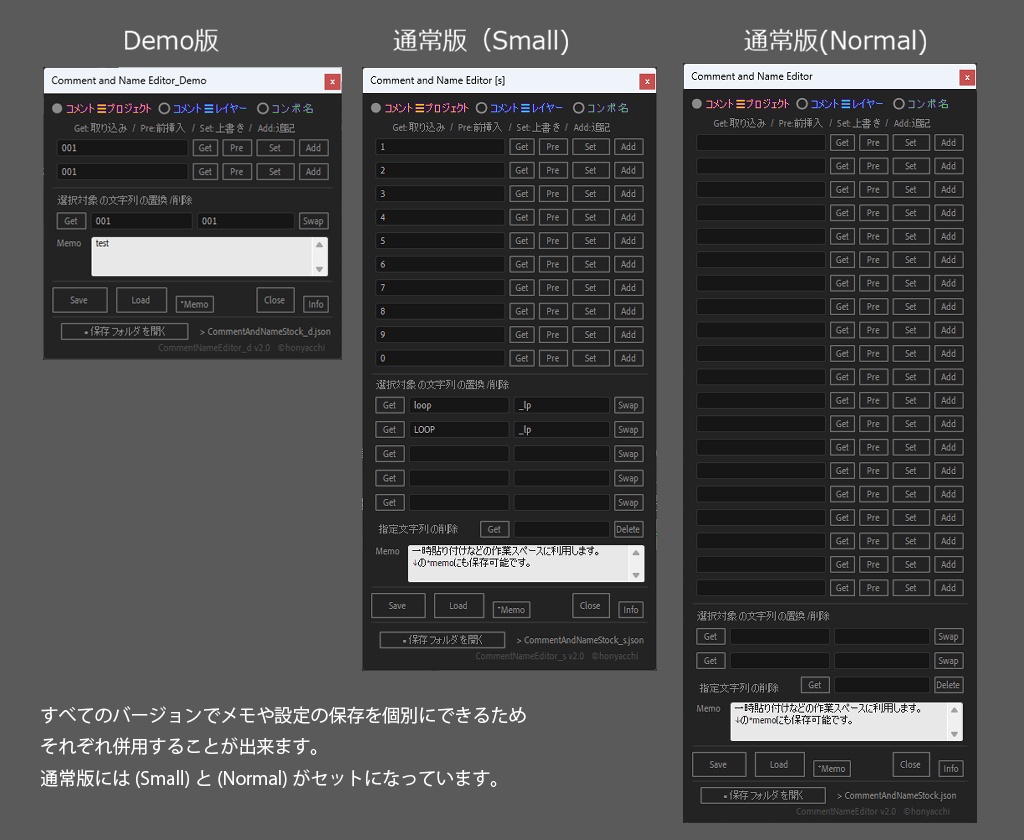Click Get on first row of Normal editor

click(842, 143)
